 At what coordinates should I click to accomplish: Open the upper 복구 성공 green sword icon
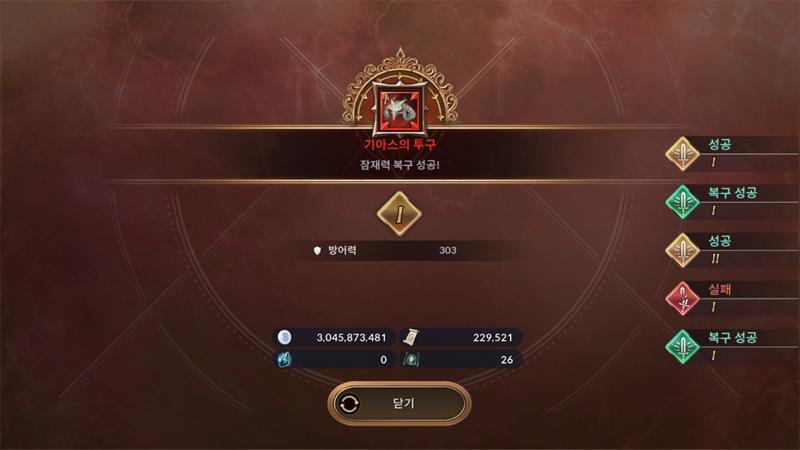(682, 202)
